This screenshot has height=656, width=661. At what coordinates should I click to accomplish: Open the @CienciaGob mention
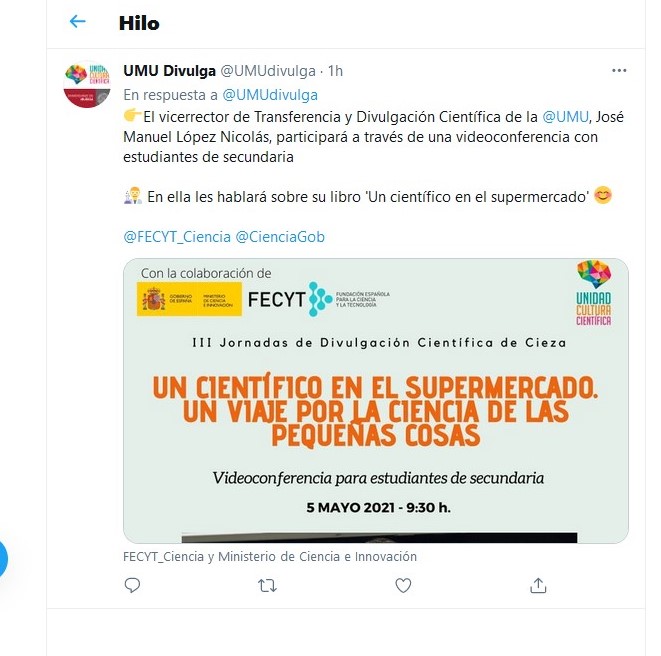(280, 237)
